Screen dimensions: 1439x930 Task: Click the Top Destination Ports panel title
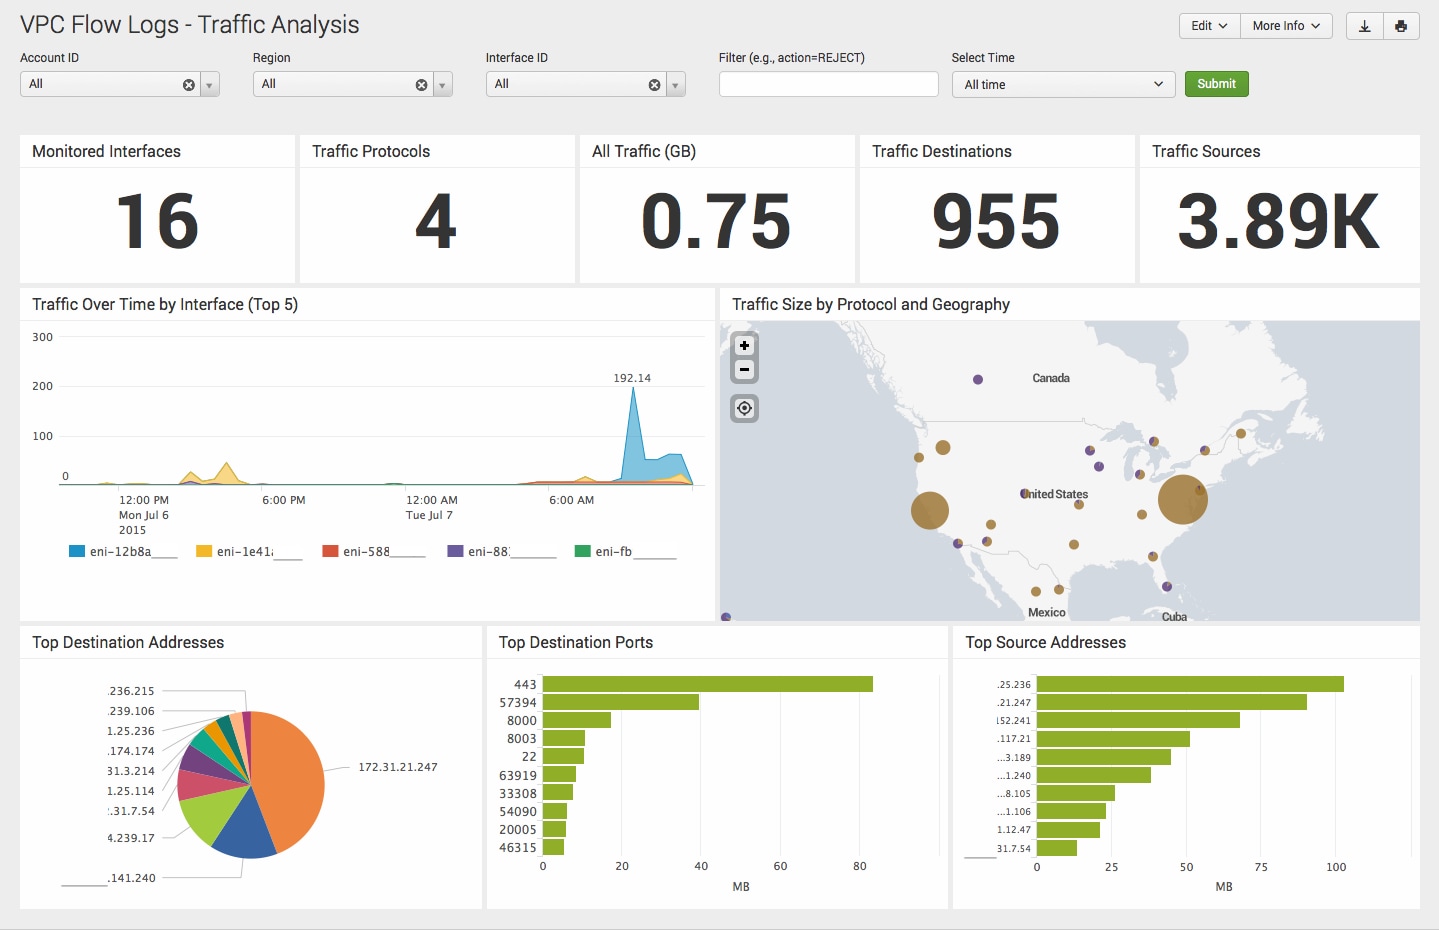(576, 642)
